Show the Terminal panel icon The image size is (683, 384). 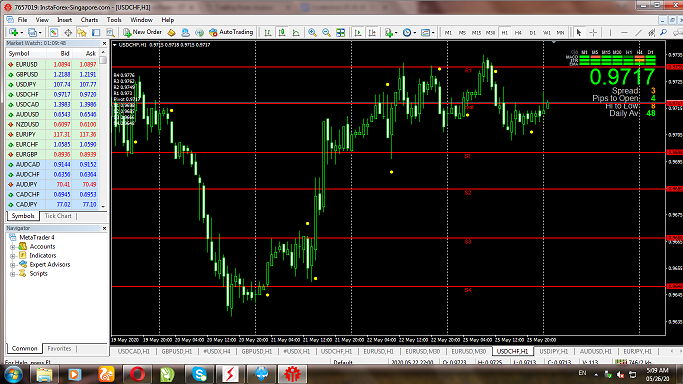point(96,33)
